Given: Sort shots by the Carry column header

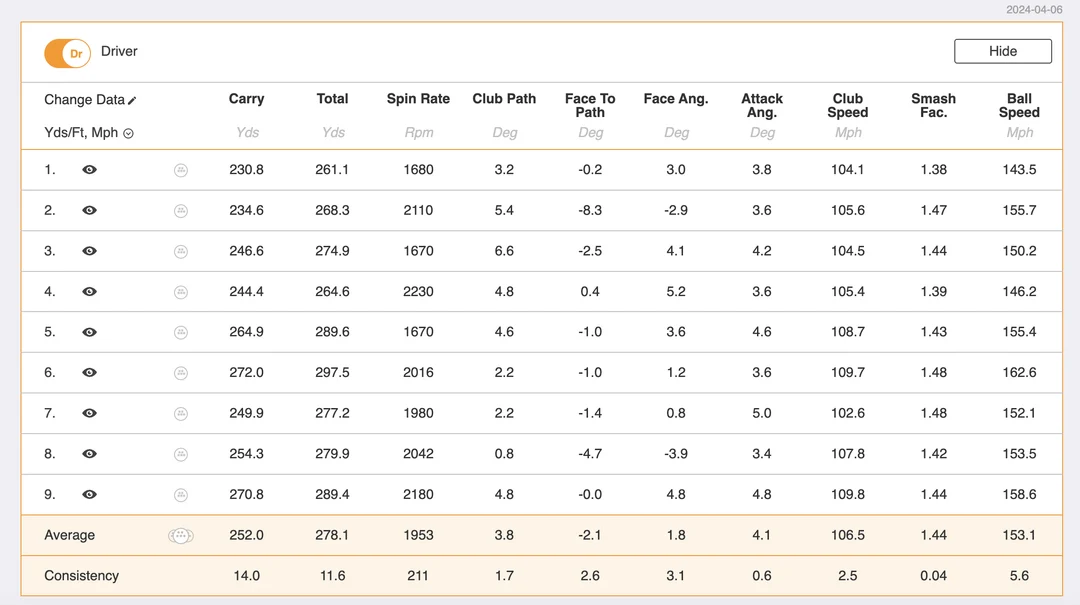Looking at the screenshot, I should pos(246,99).
